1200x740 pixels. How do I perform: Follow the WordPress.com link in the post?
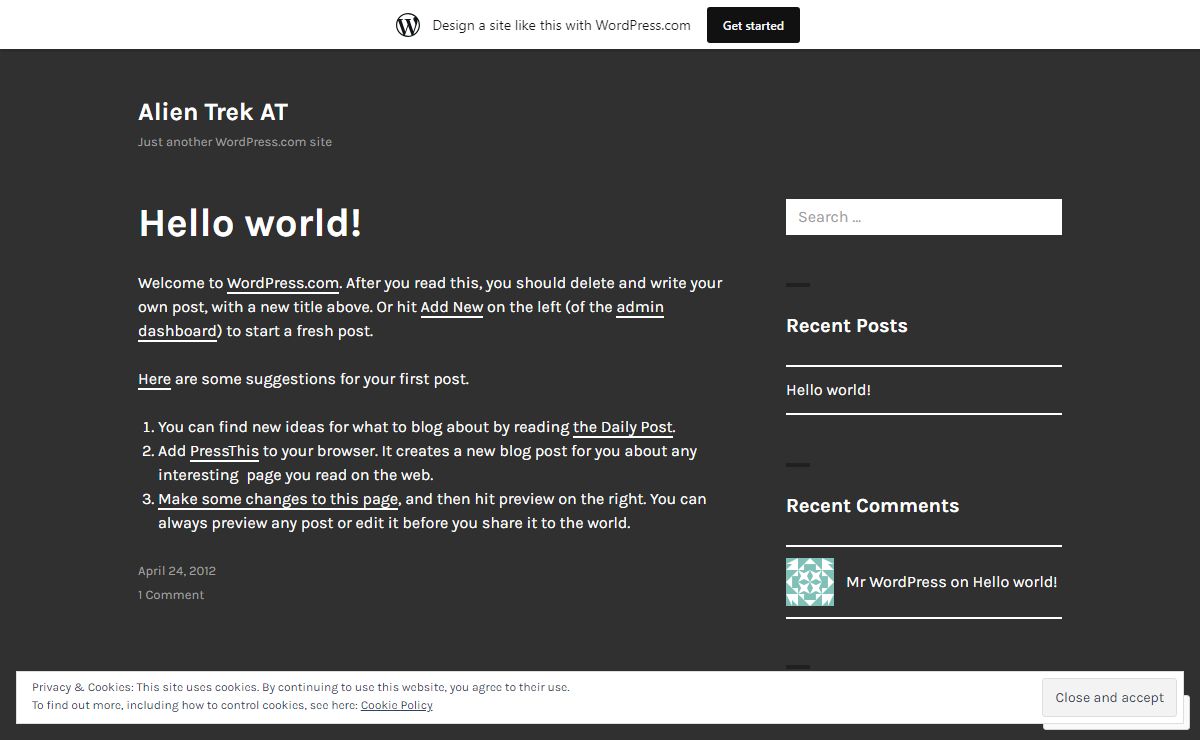[x=283, y=283]
